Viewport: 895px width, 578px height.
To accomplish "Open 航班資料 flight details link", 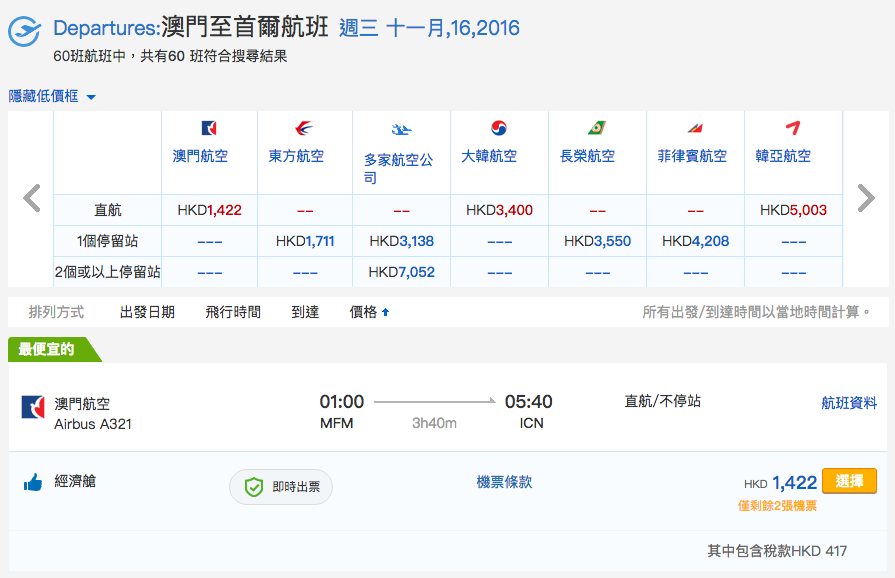I will pyautogui.click(x=849, y=403).
